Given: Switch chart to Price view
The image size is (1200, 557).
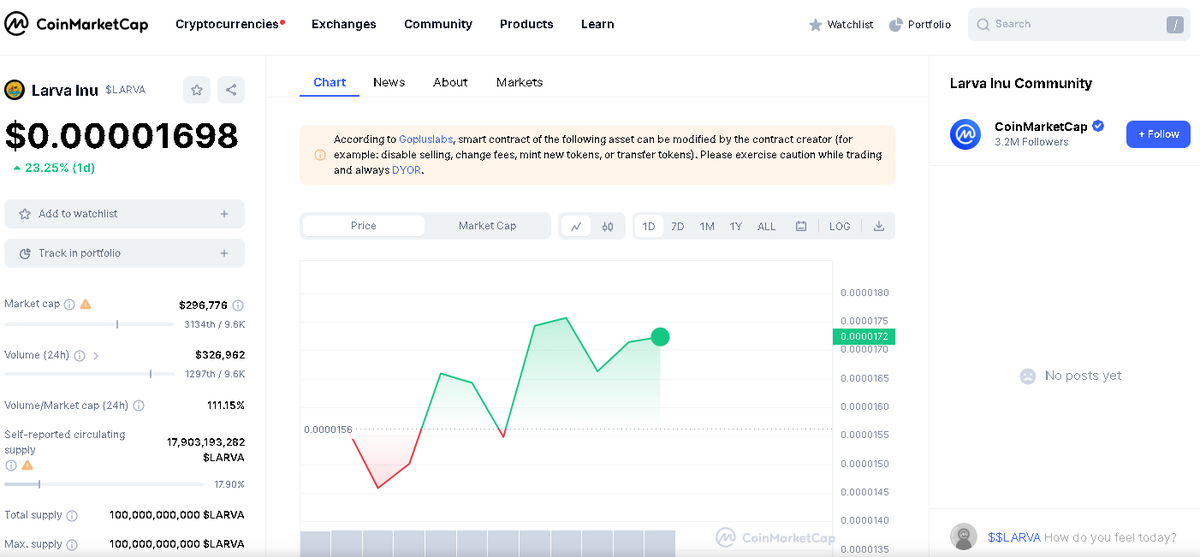Looking at the screenshot, I should tap(364, 226).
